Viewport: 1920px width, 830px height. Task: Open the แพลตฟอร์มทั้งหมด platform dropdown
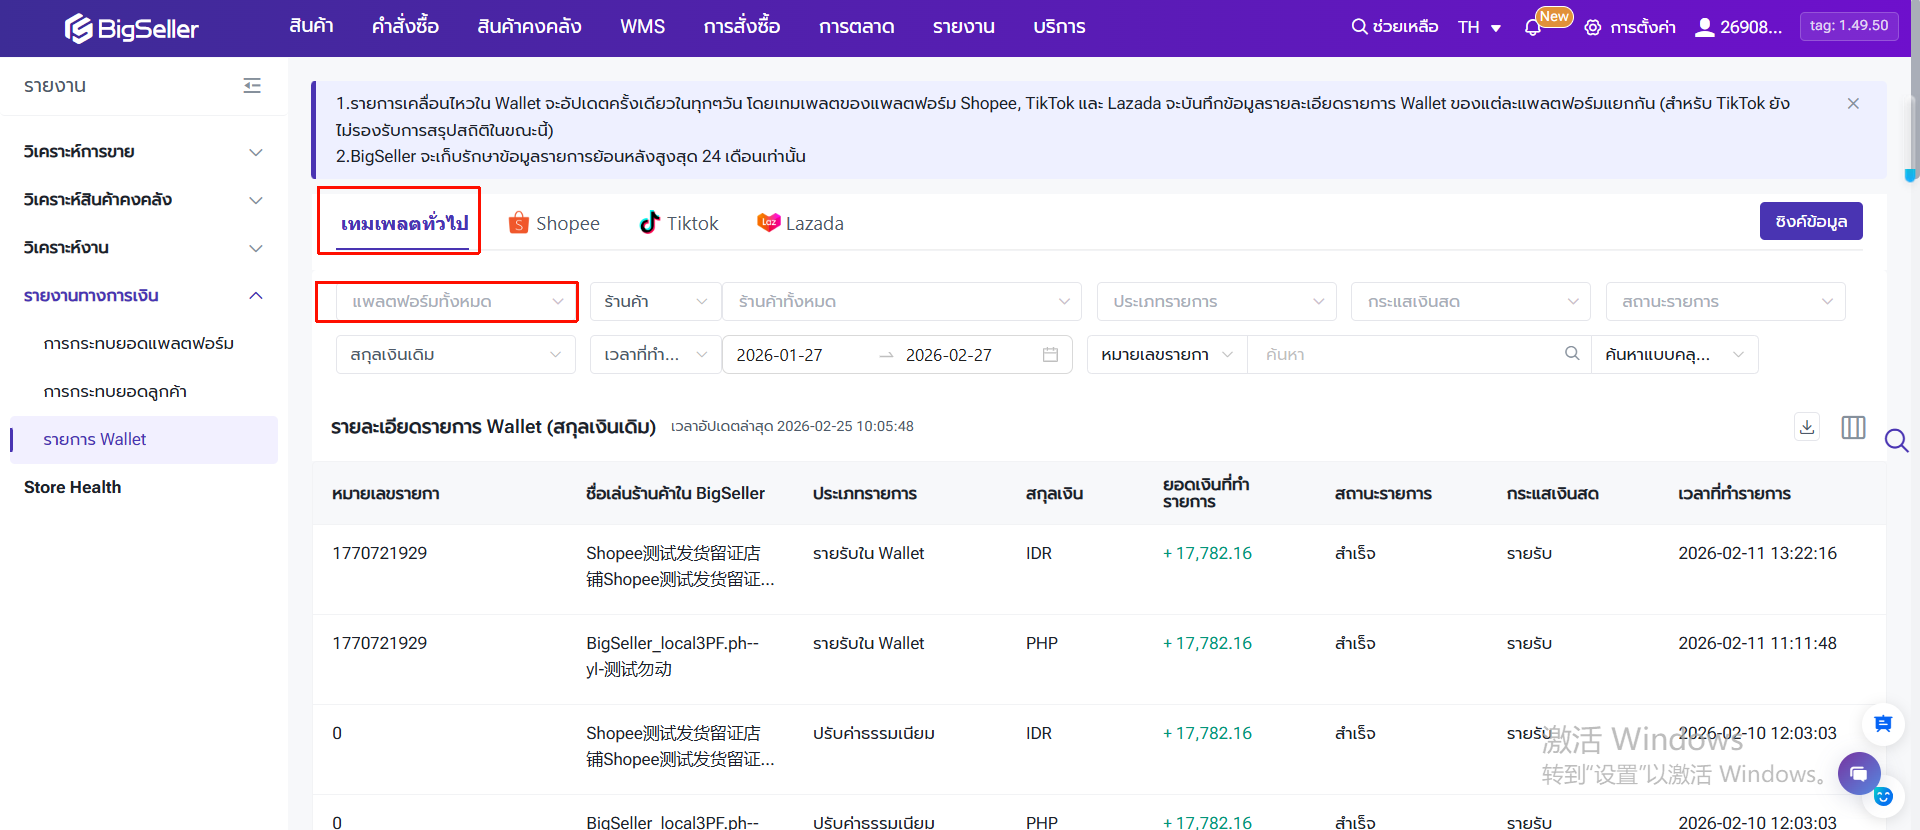(x=457, y=302)
